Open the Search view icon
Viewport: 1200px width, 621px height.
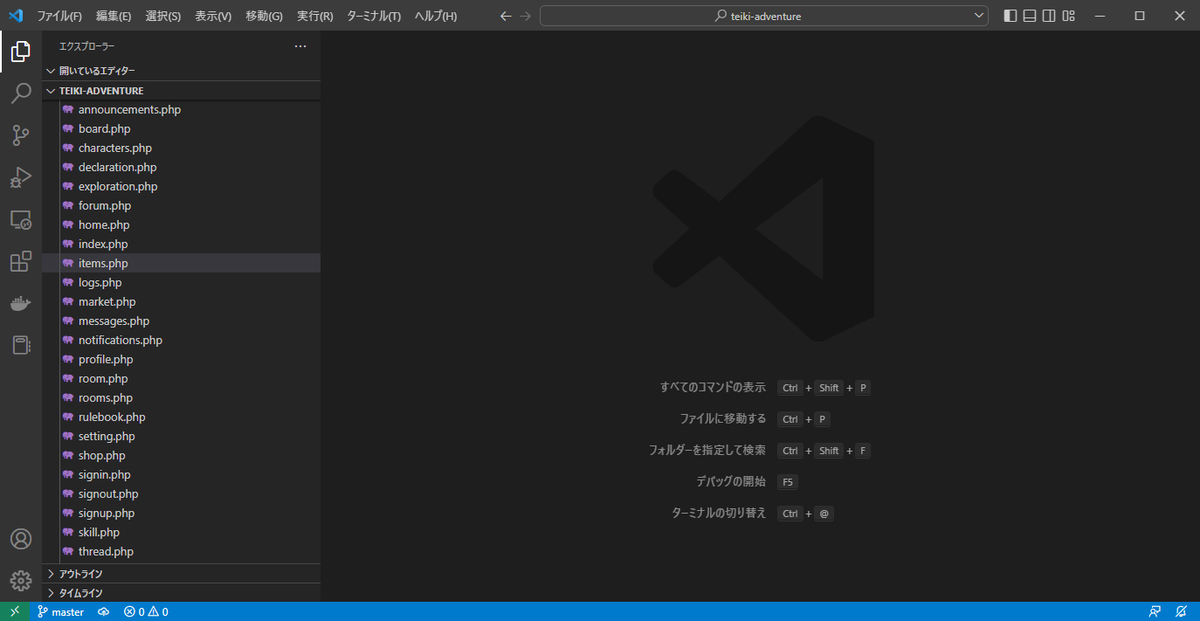coord(20,94)
